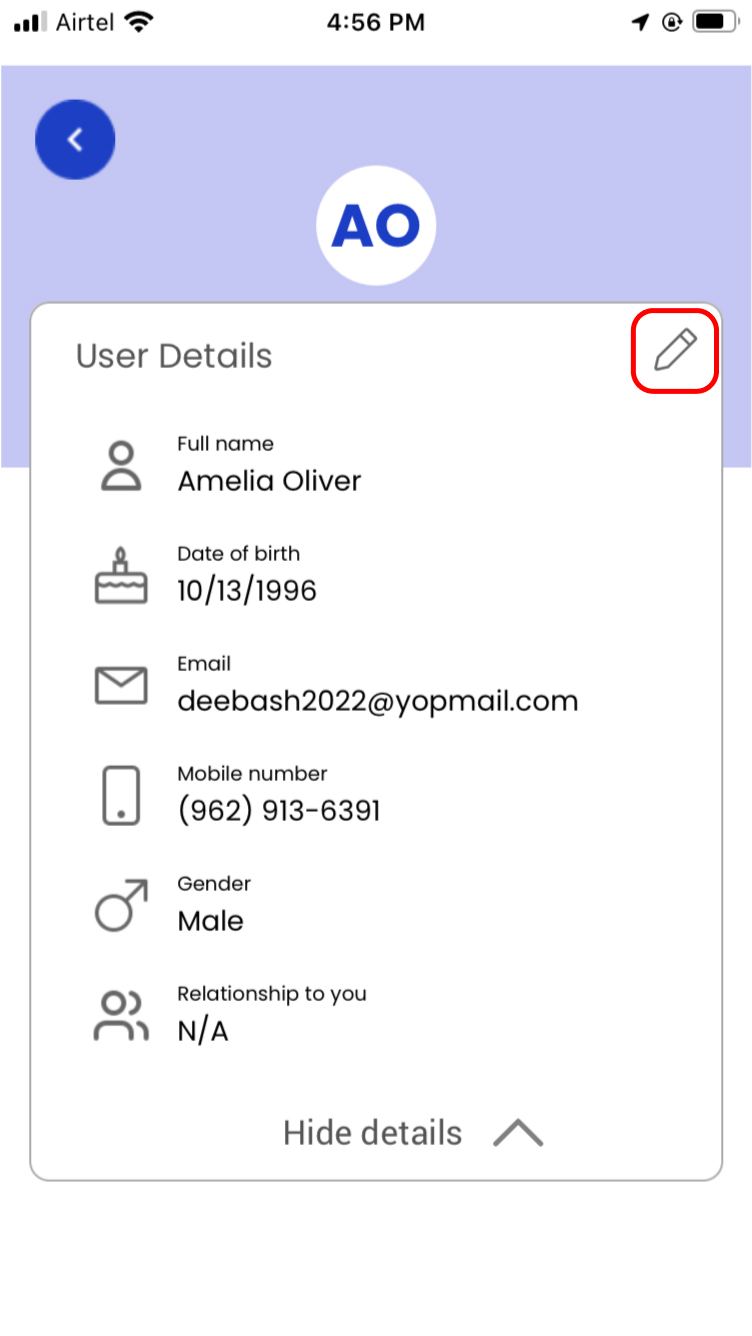Tap the AO avatar circle
The image size is (752, 1336).
point(376,226)
